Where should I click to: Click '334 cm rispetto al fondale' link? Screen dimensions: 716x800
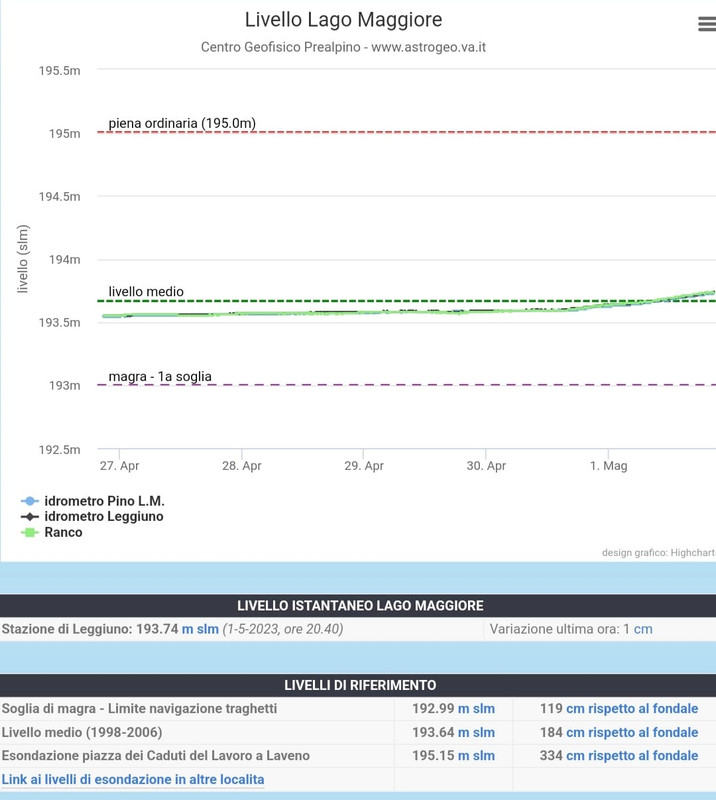619,756
